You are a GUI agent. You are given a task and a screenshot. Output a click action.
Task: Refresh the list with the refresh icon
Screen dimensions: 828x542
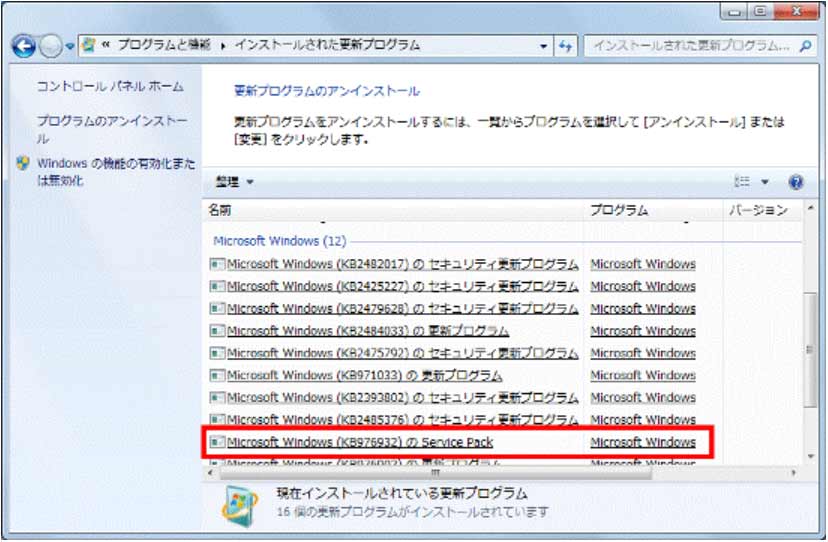tap(566, 46)
